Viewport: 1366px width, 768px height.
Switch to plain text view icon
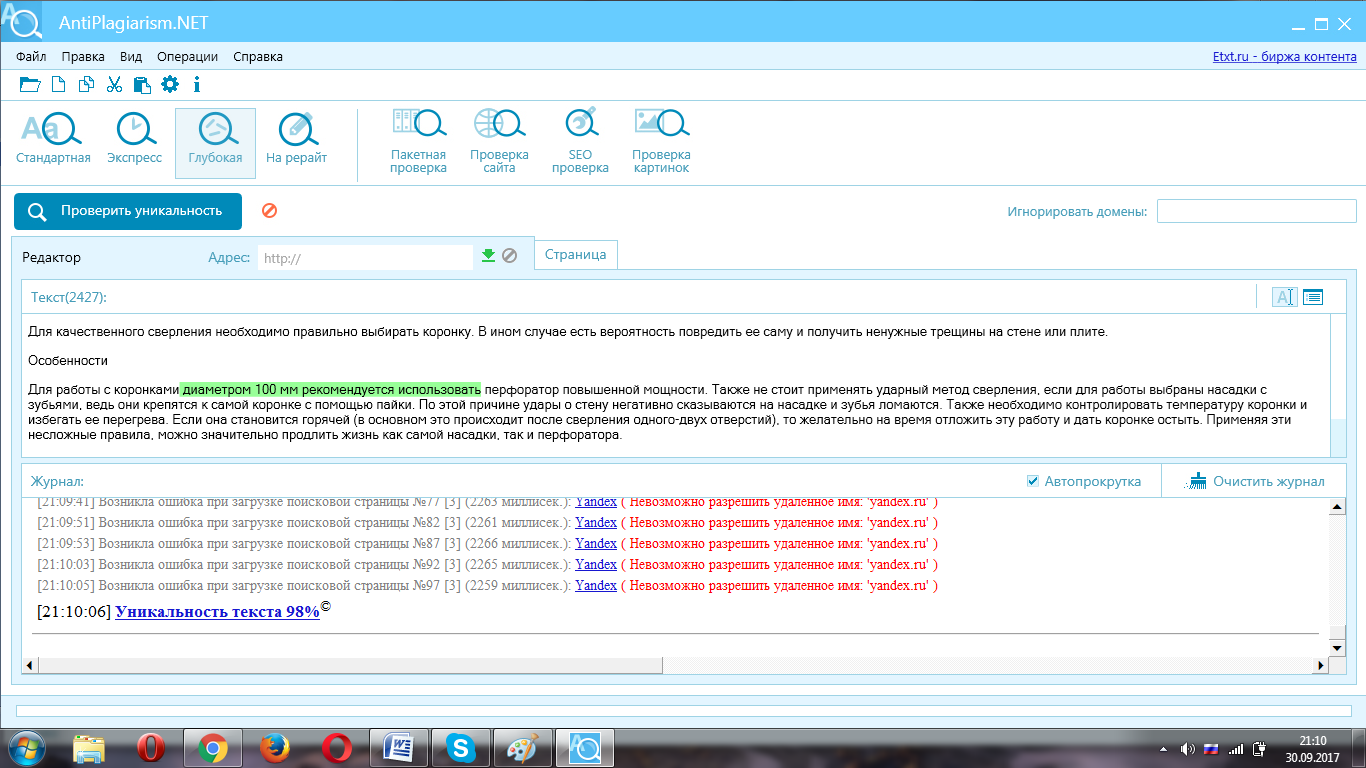[x=1284, y=297]
